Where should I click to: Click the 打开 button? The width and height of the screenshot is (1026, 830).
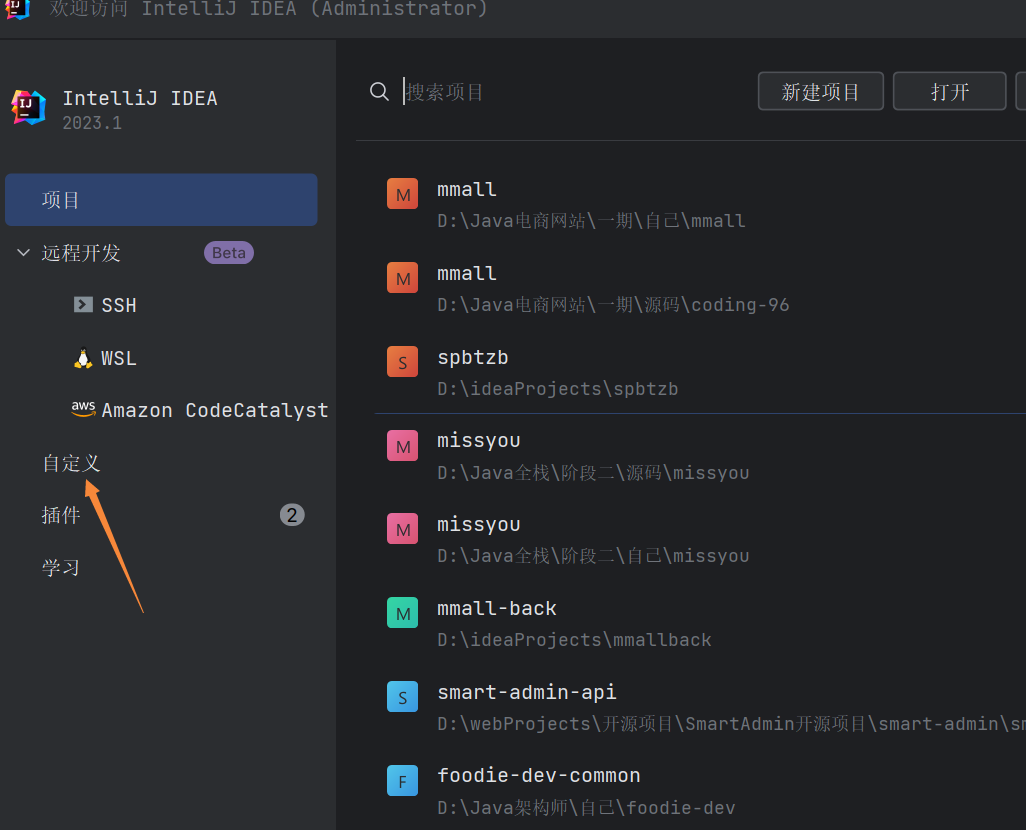pos(949,91)
